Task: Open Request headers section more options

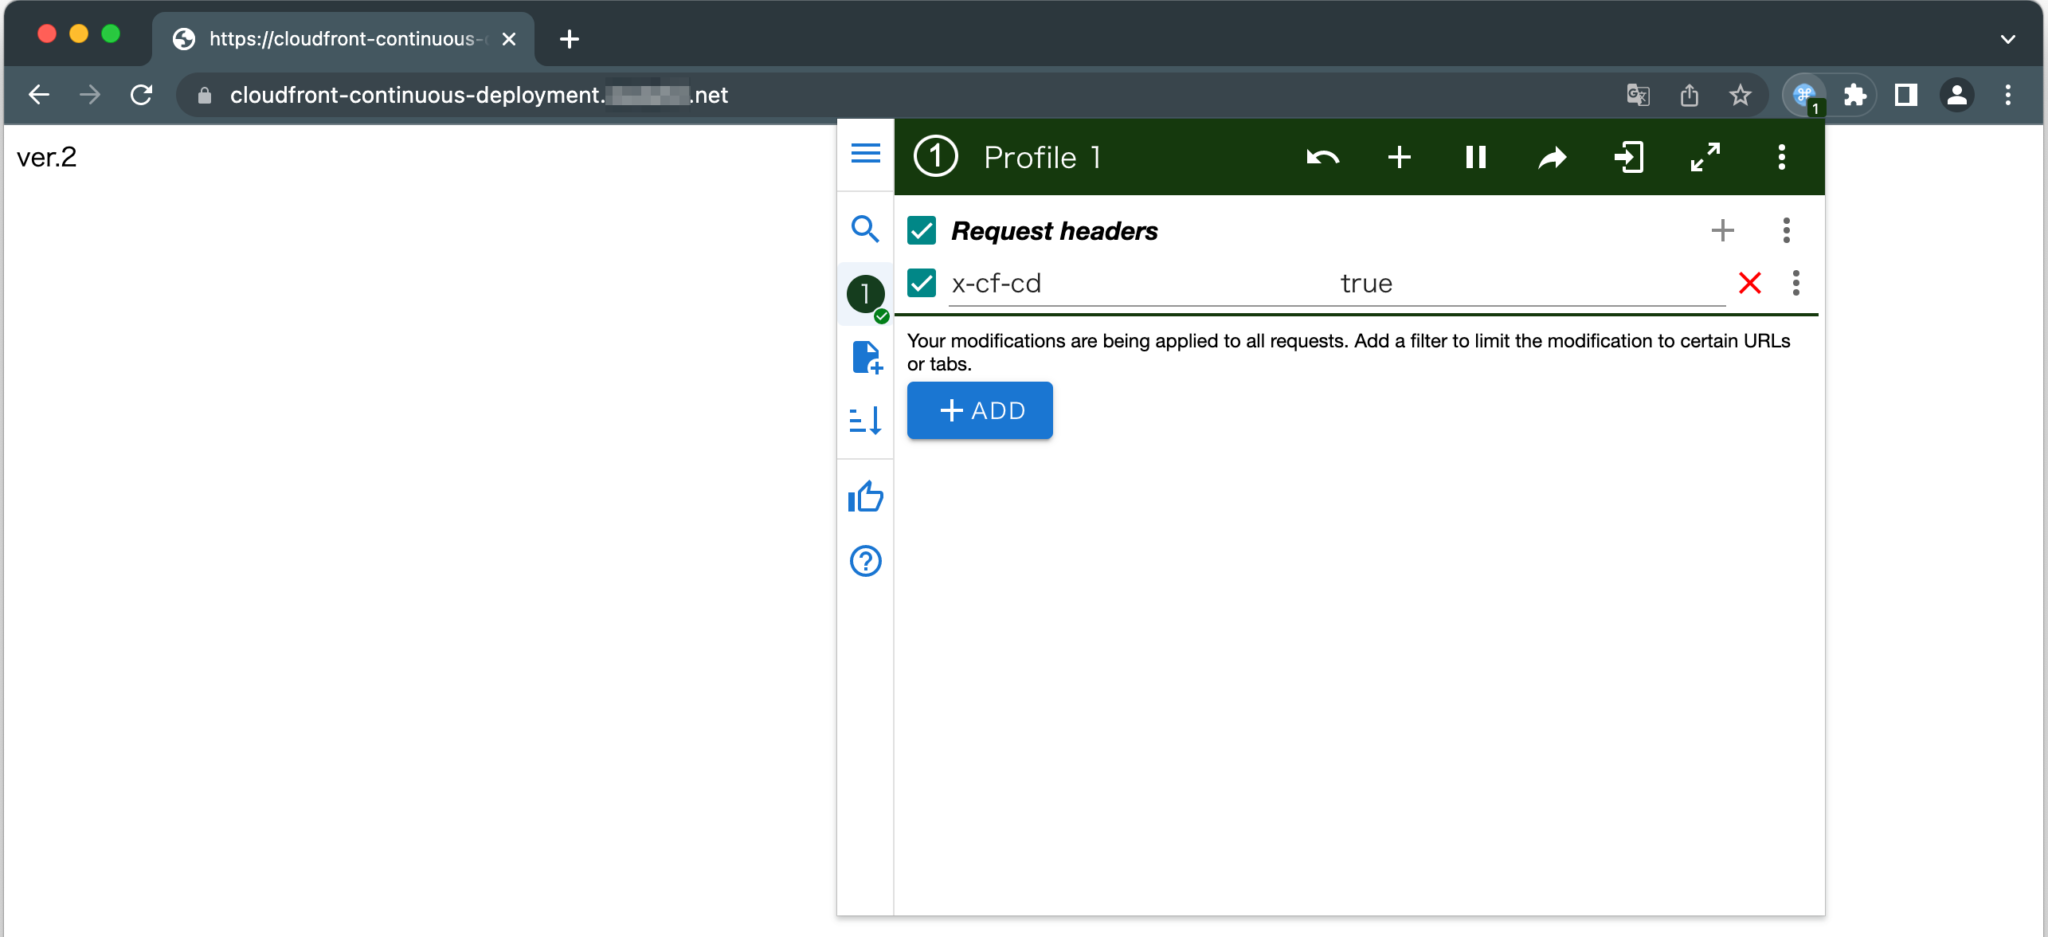Action: (x=1786, y=231)
